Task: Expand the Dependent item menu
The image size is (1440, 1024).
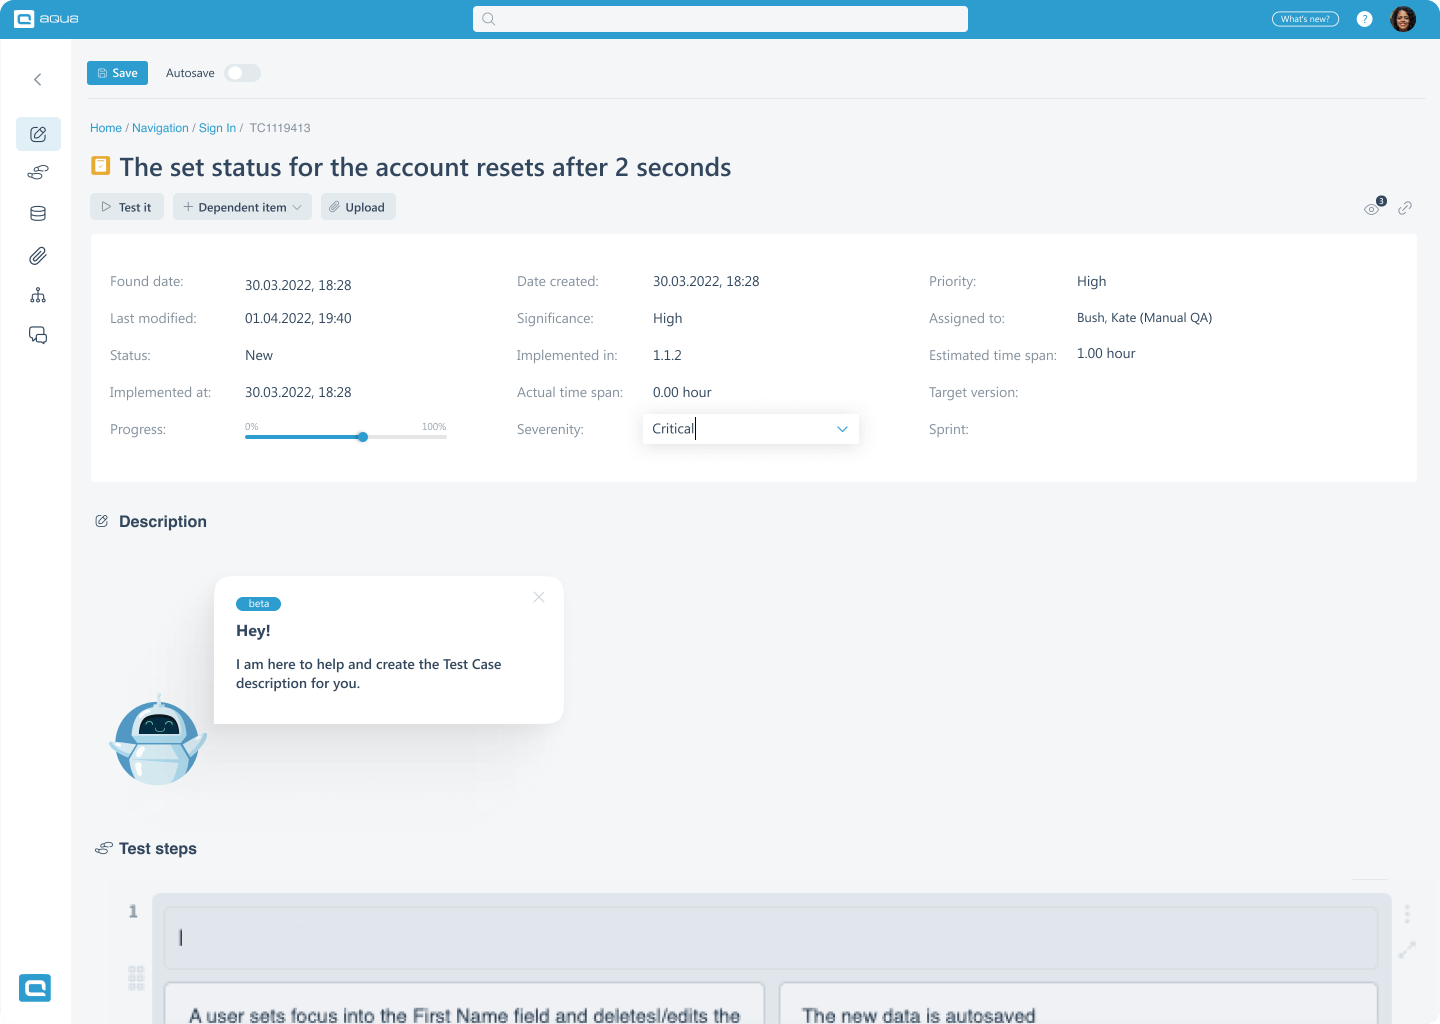Action: [x=241, y=206]
